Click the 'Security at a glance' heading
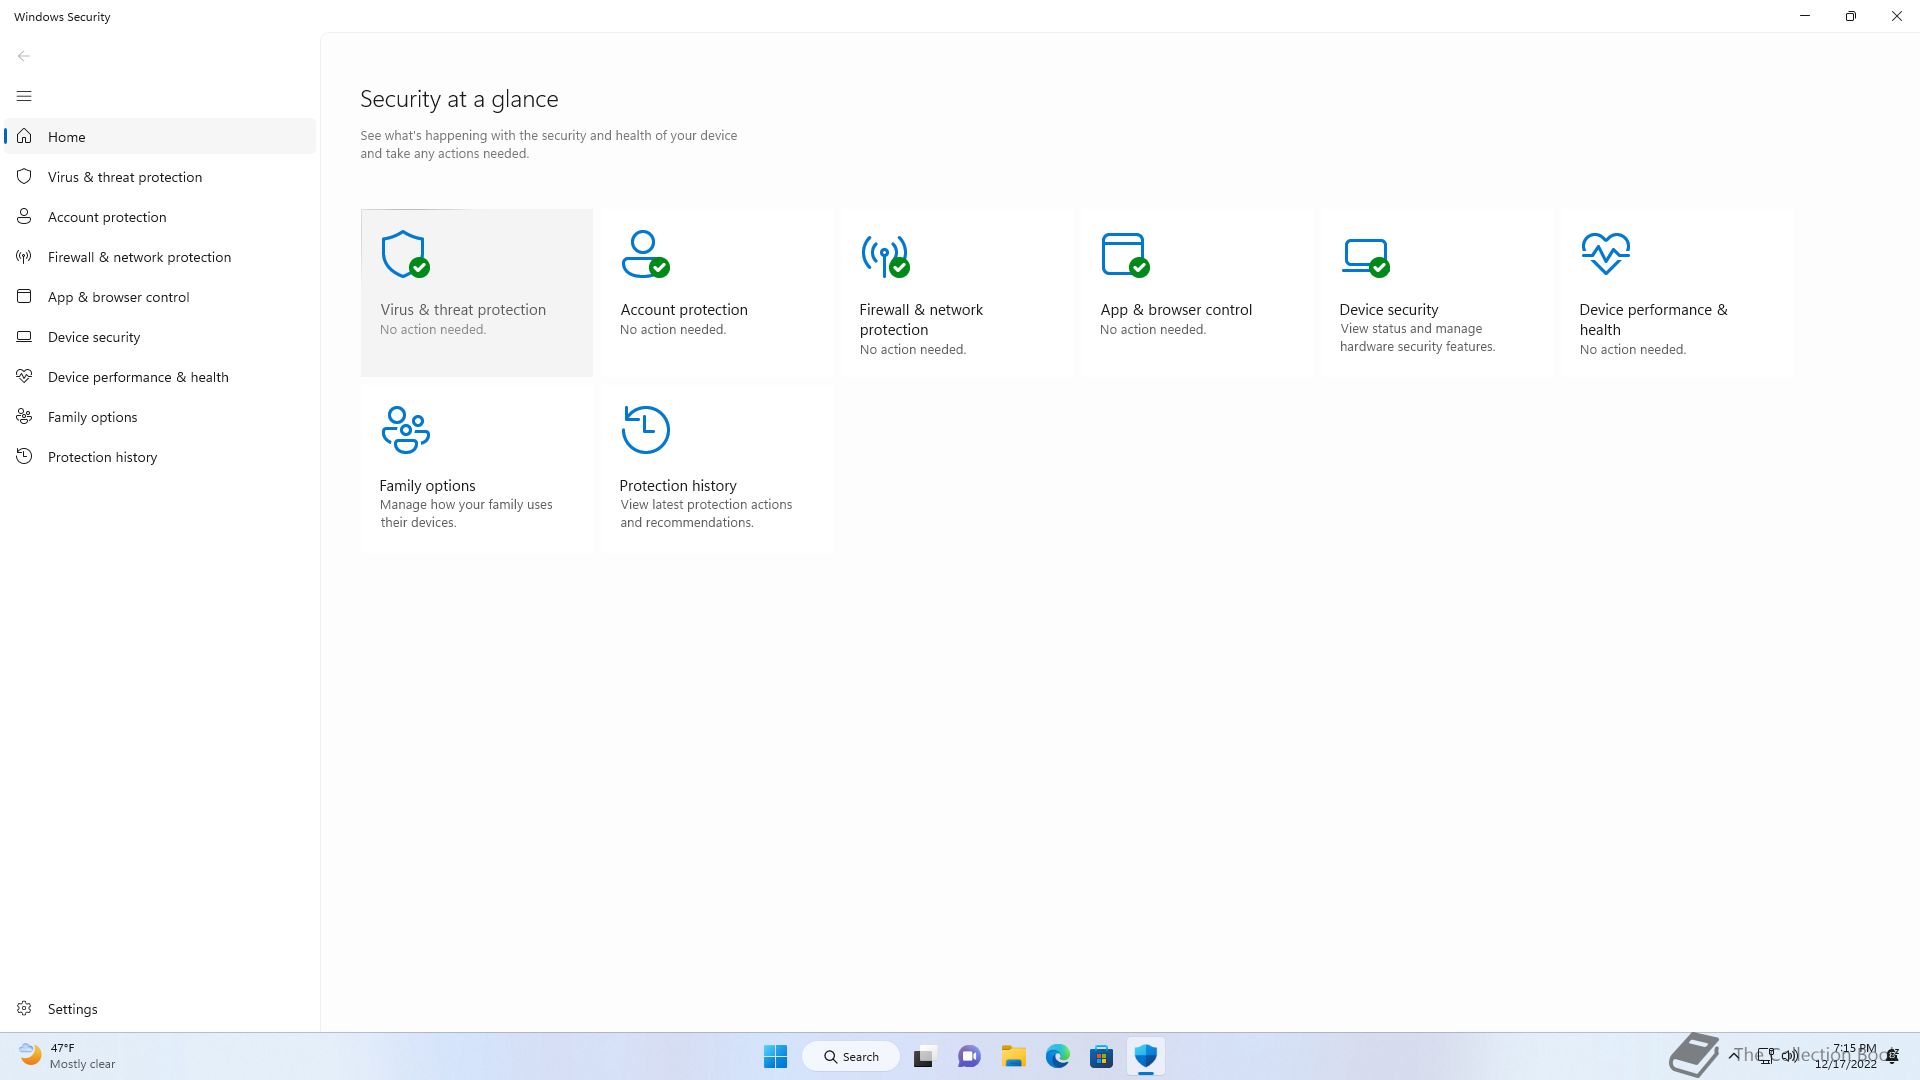Image resolution: width=1920 pixels, height=1080 pixels. [x=459, y=99]
